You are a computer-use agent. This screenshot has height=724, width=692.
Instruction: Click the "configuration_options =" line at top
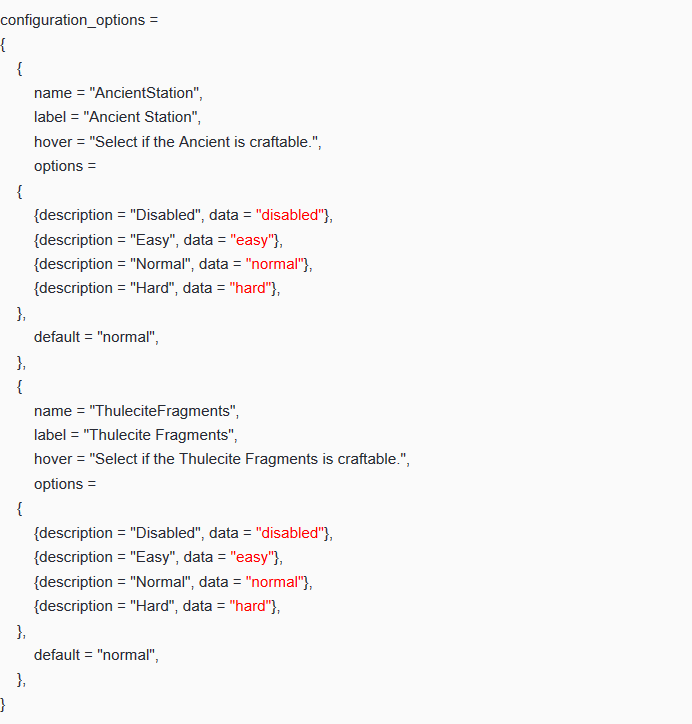click(x=80, y=20)
